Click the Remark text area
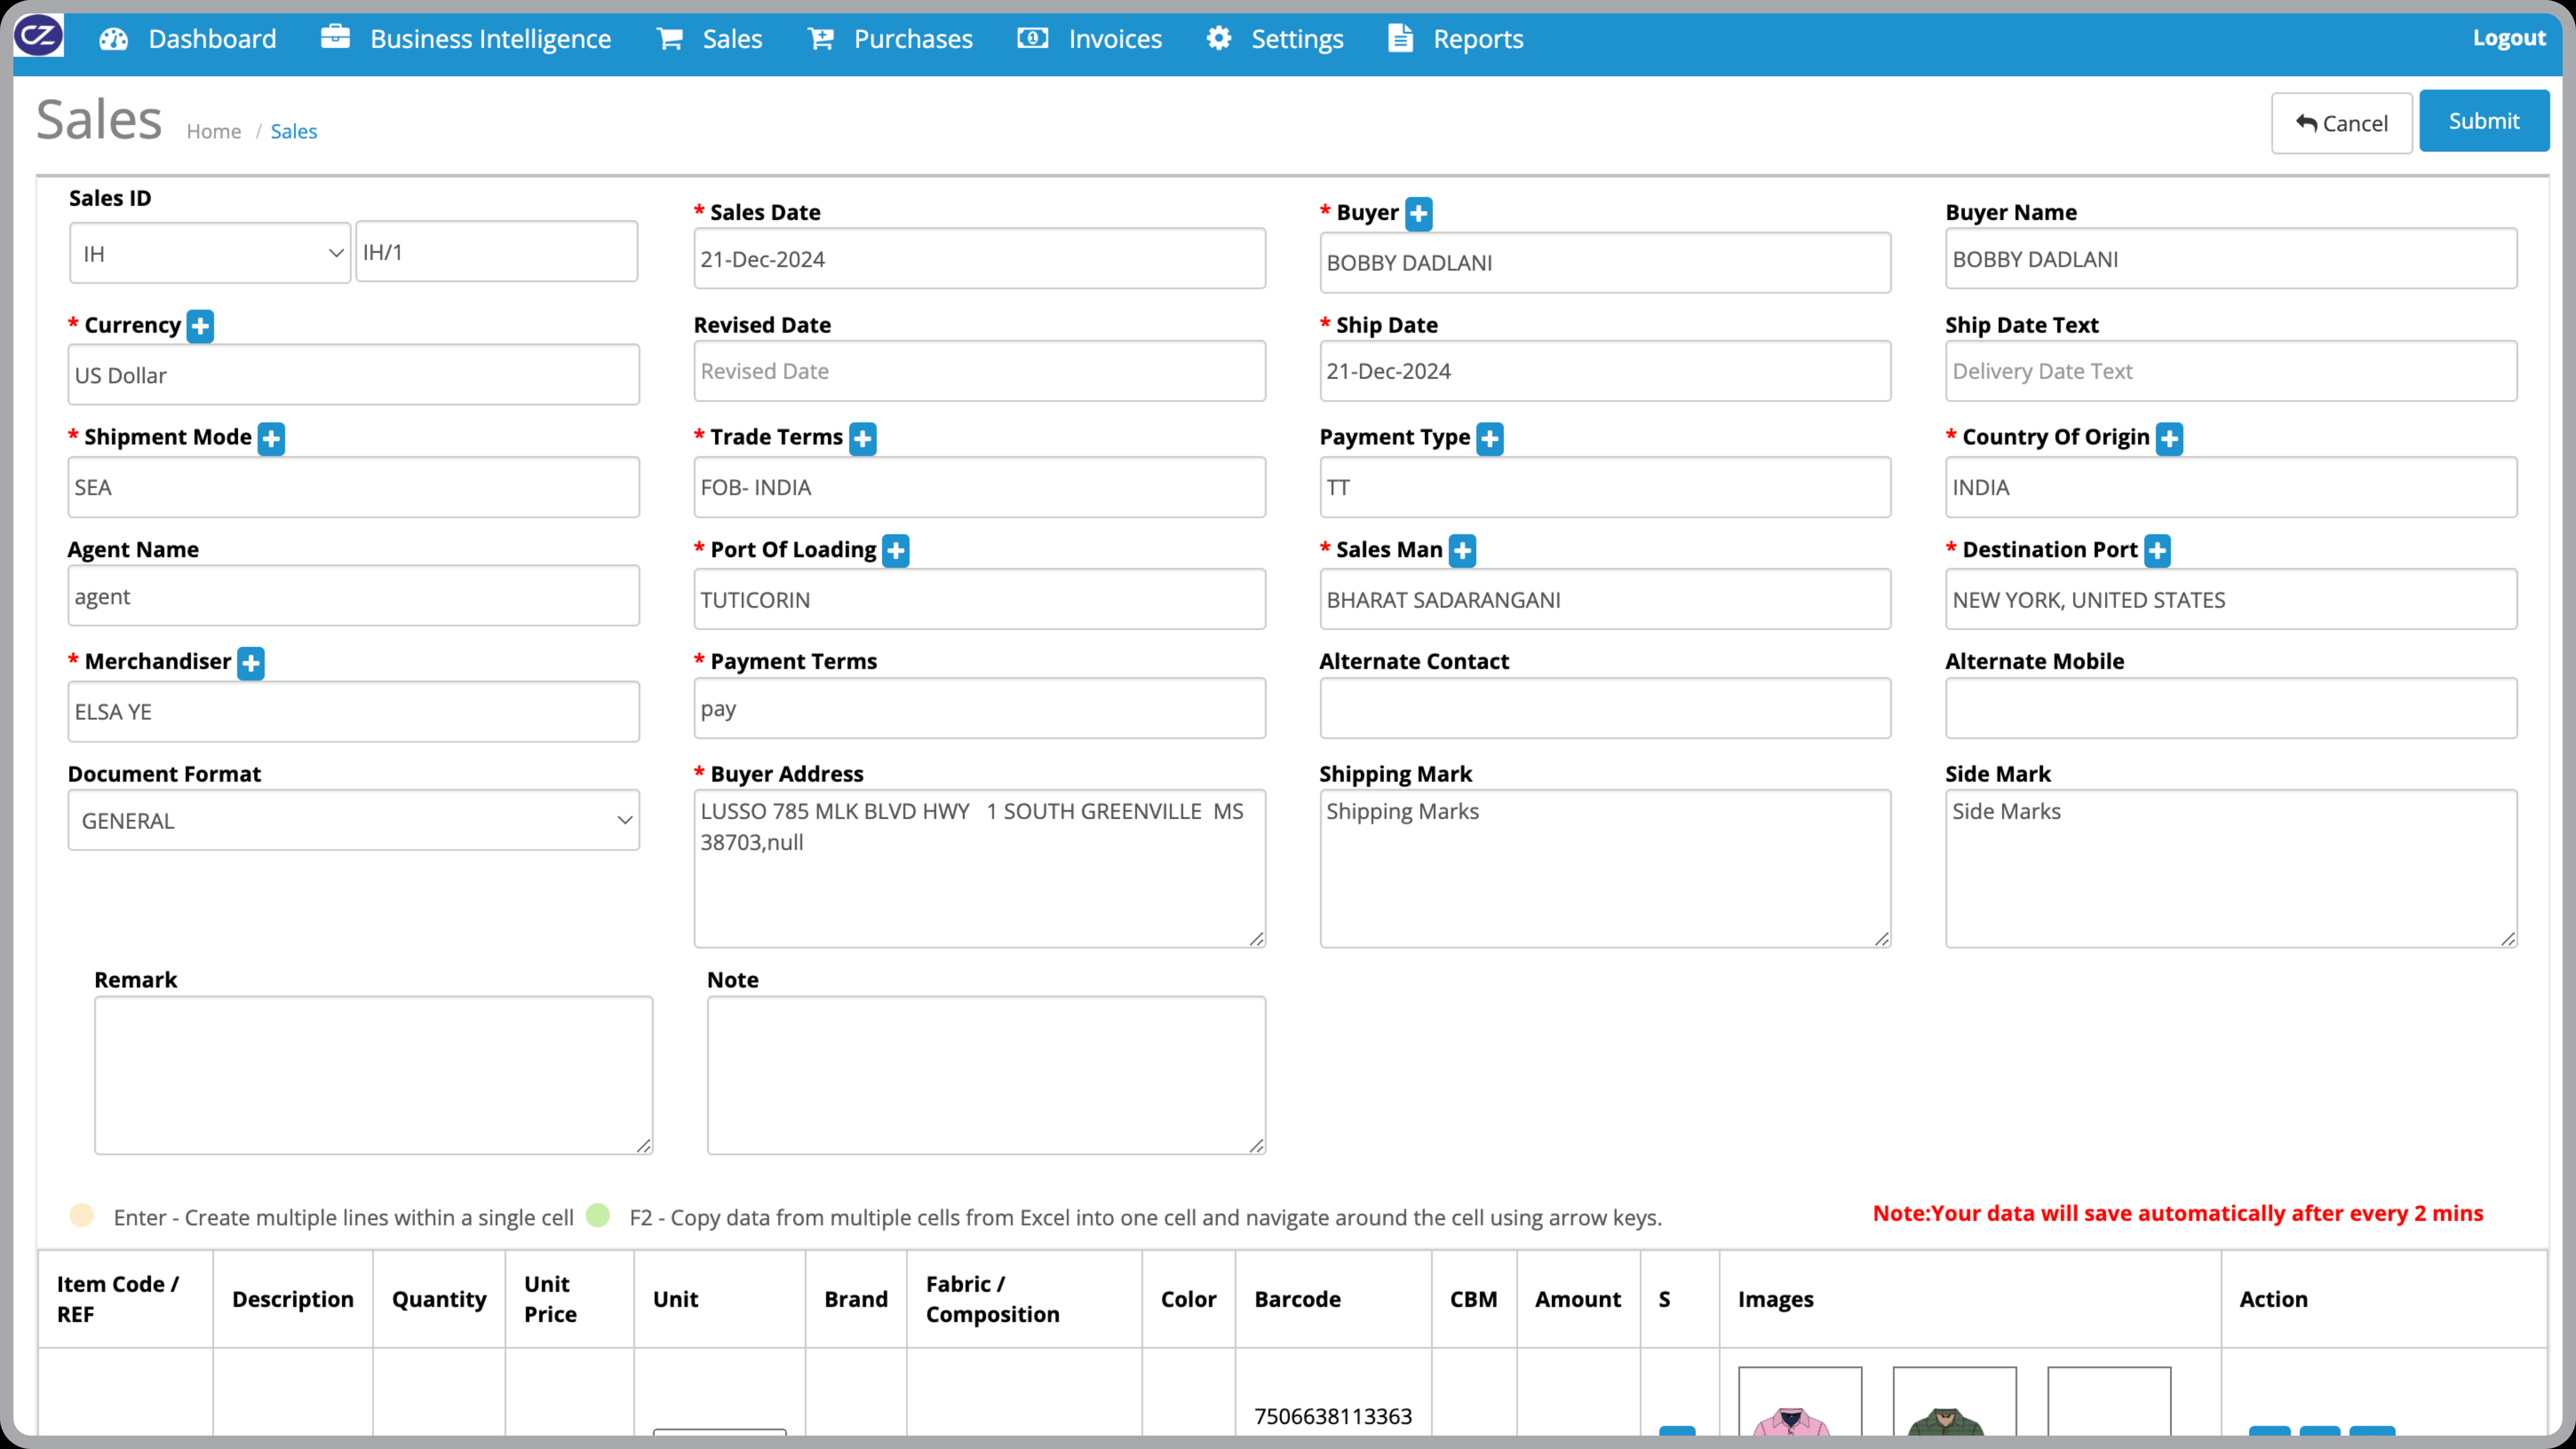 click(373, 1075)
